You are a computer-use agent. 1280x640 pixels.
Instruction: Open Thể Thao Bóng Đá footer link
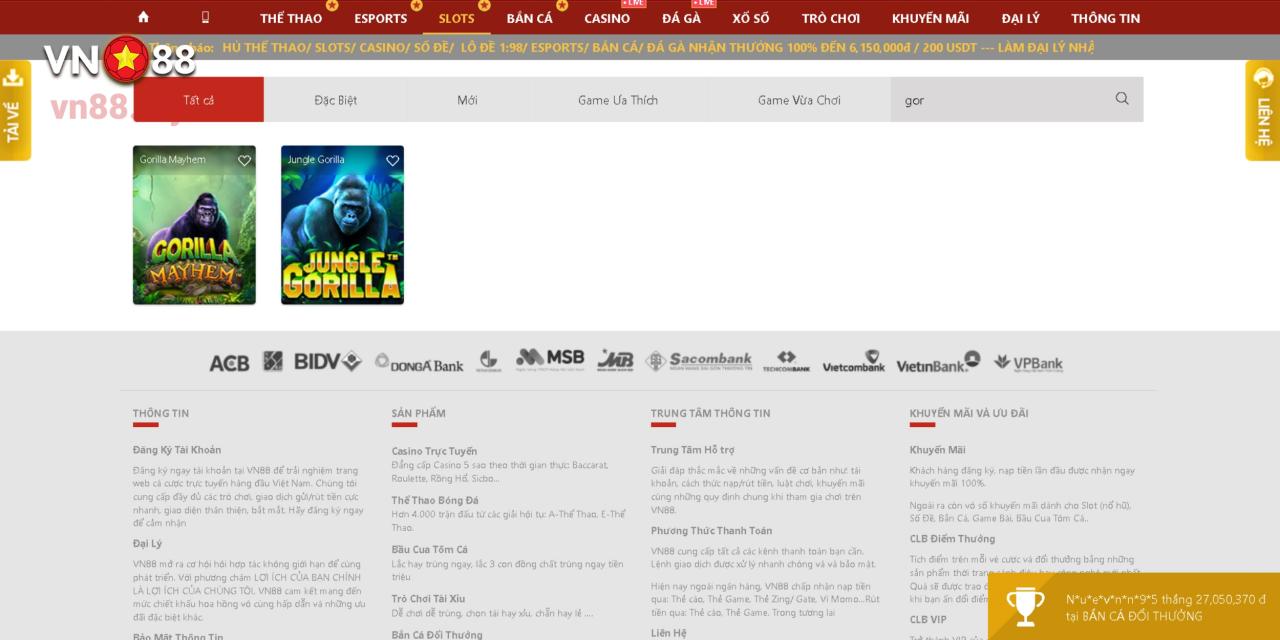point(435,500)
